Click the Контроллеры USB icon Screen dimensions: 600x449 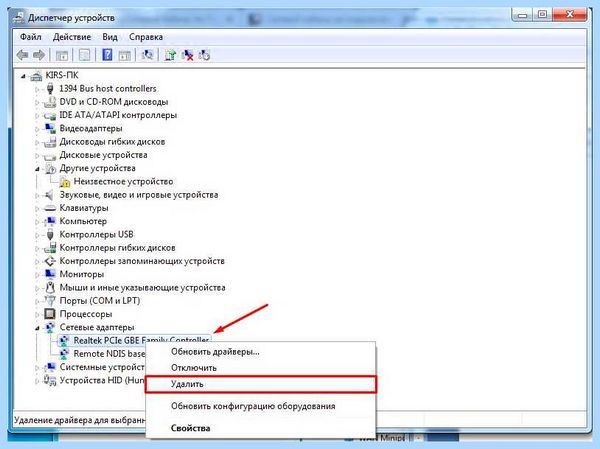[x=50, y=235]
